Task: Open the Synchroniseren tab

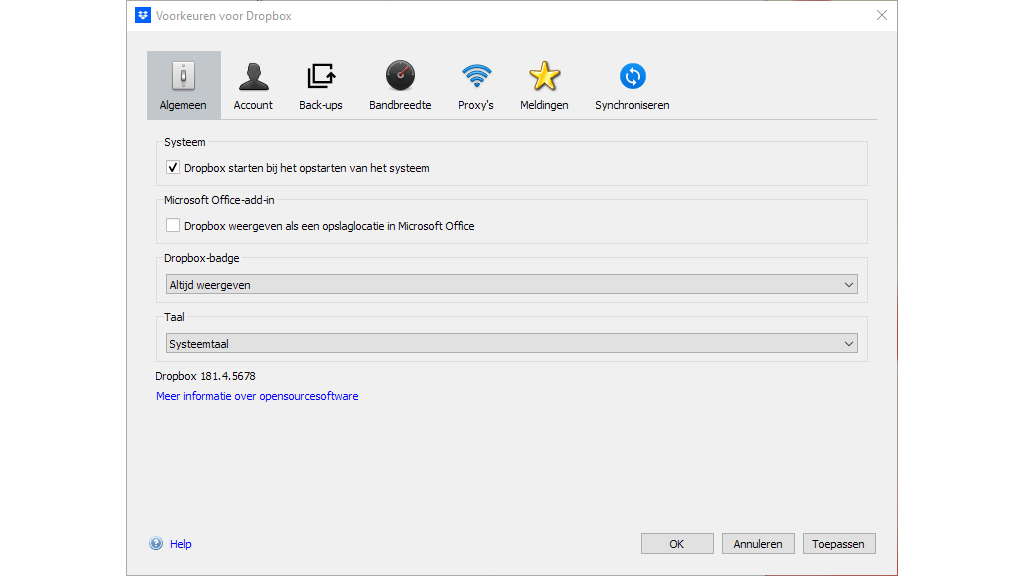Action: (632, 85)
